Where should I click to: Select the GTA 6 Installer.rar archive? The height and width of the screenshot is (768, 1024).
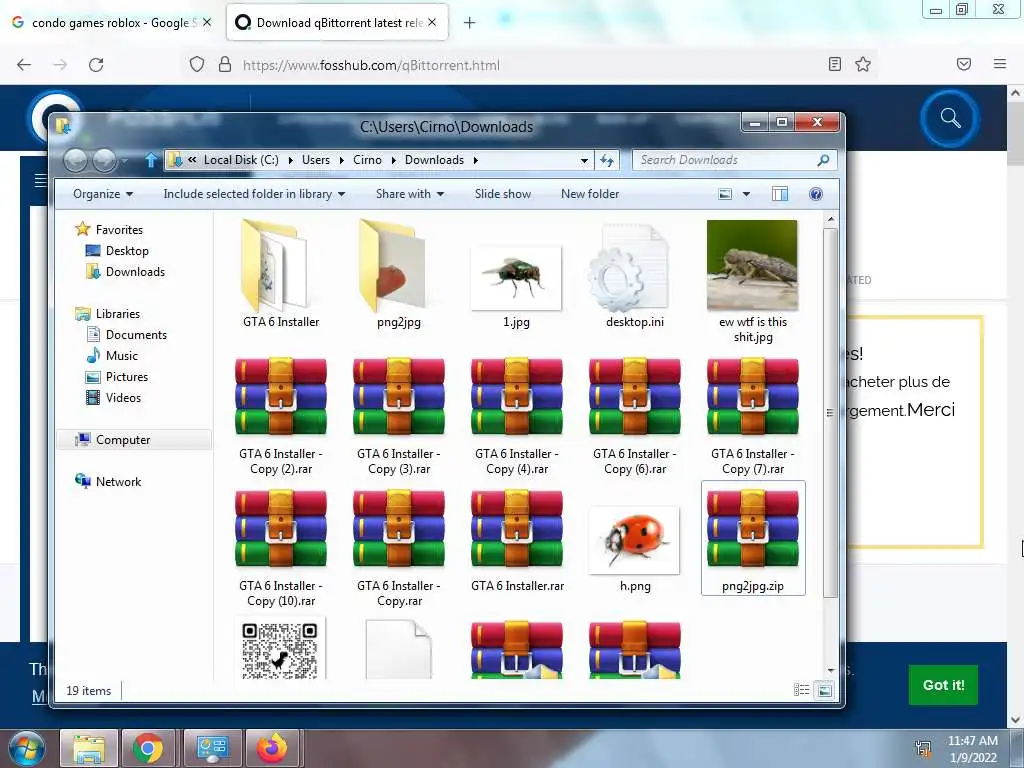click(517, 528)
